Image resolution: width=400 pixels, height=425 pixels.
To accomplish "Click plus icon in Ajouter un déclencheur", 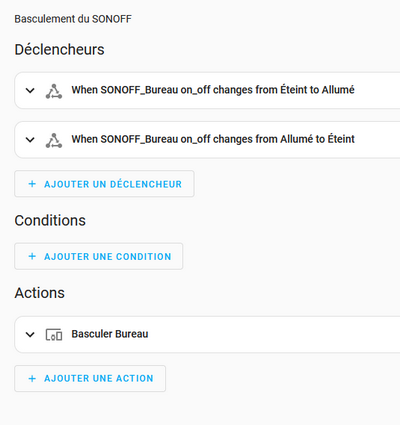I will click(x=32, y=184).
